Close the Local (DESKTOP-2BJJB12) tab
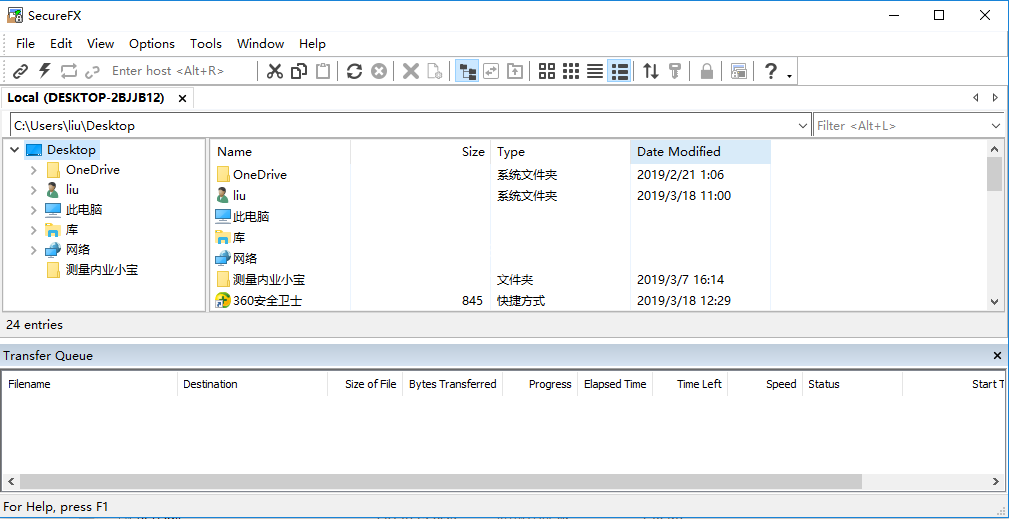This screenshot has height=519, width=1009. [182, 98]
